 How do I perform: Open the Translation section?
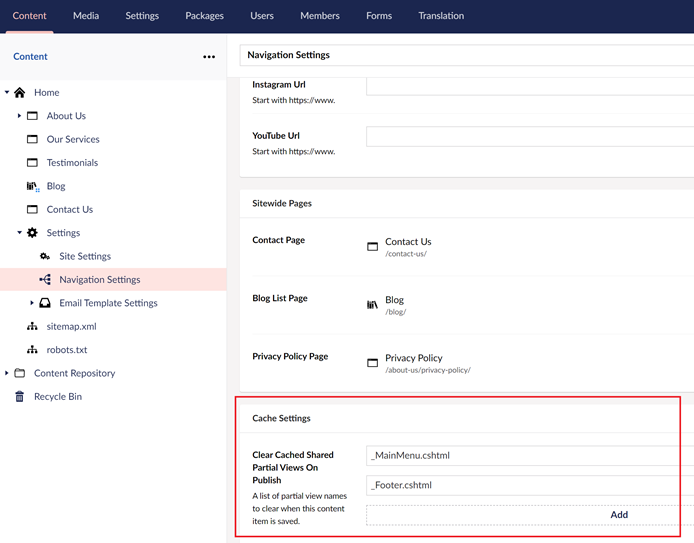pyautogui.click(x=441, y=16)
